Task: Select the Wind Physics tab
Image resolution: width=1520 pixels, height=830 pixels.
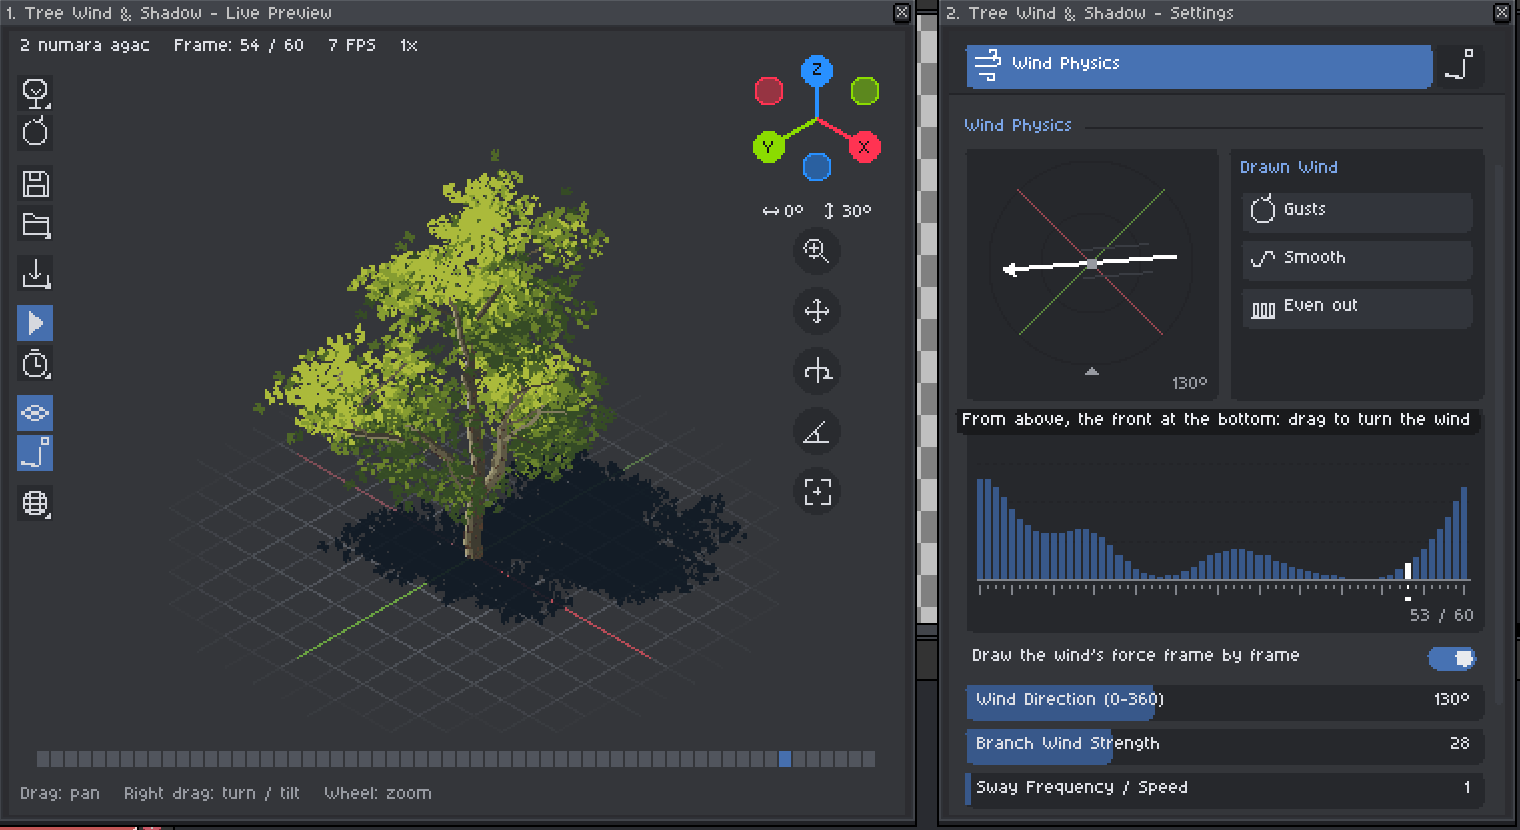Action: point(1199,66)
